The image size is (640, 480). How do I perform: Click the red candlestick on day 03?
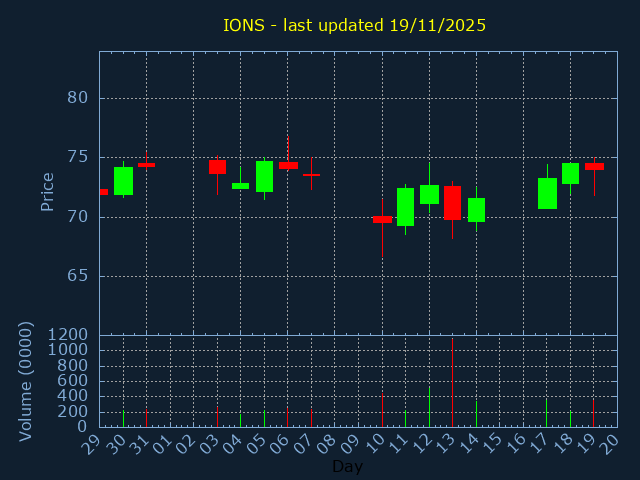pyautogui.click(x=217, y=167)
